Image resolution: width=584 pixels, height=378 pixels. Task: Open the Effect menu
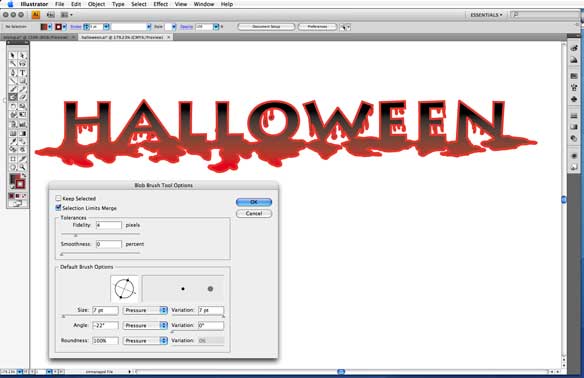tap(161, 4)
